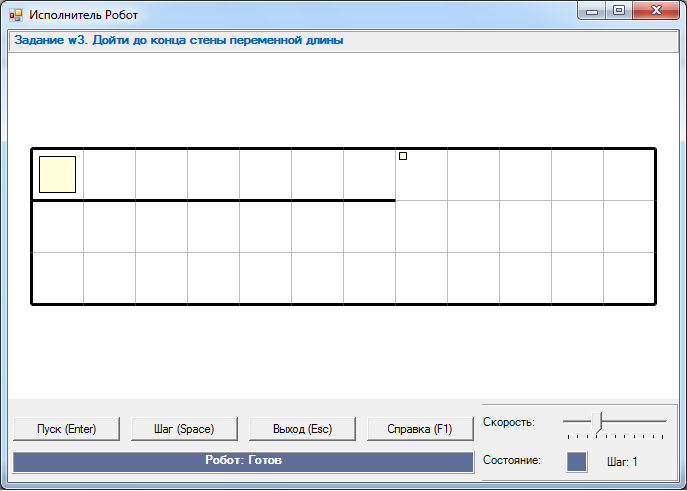This screenshot has height=491, width=687.
Task: Click the grid cell immediately right of the robot
Action: pyautogui.click(x=109, y=174)
